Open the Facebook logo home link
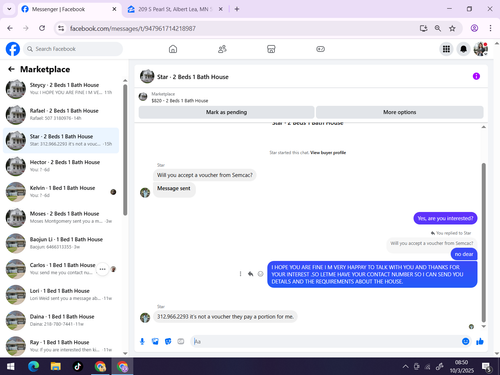Viewport: 500px width, 375px height. coord(13,49)
